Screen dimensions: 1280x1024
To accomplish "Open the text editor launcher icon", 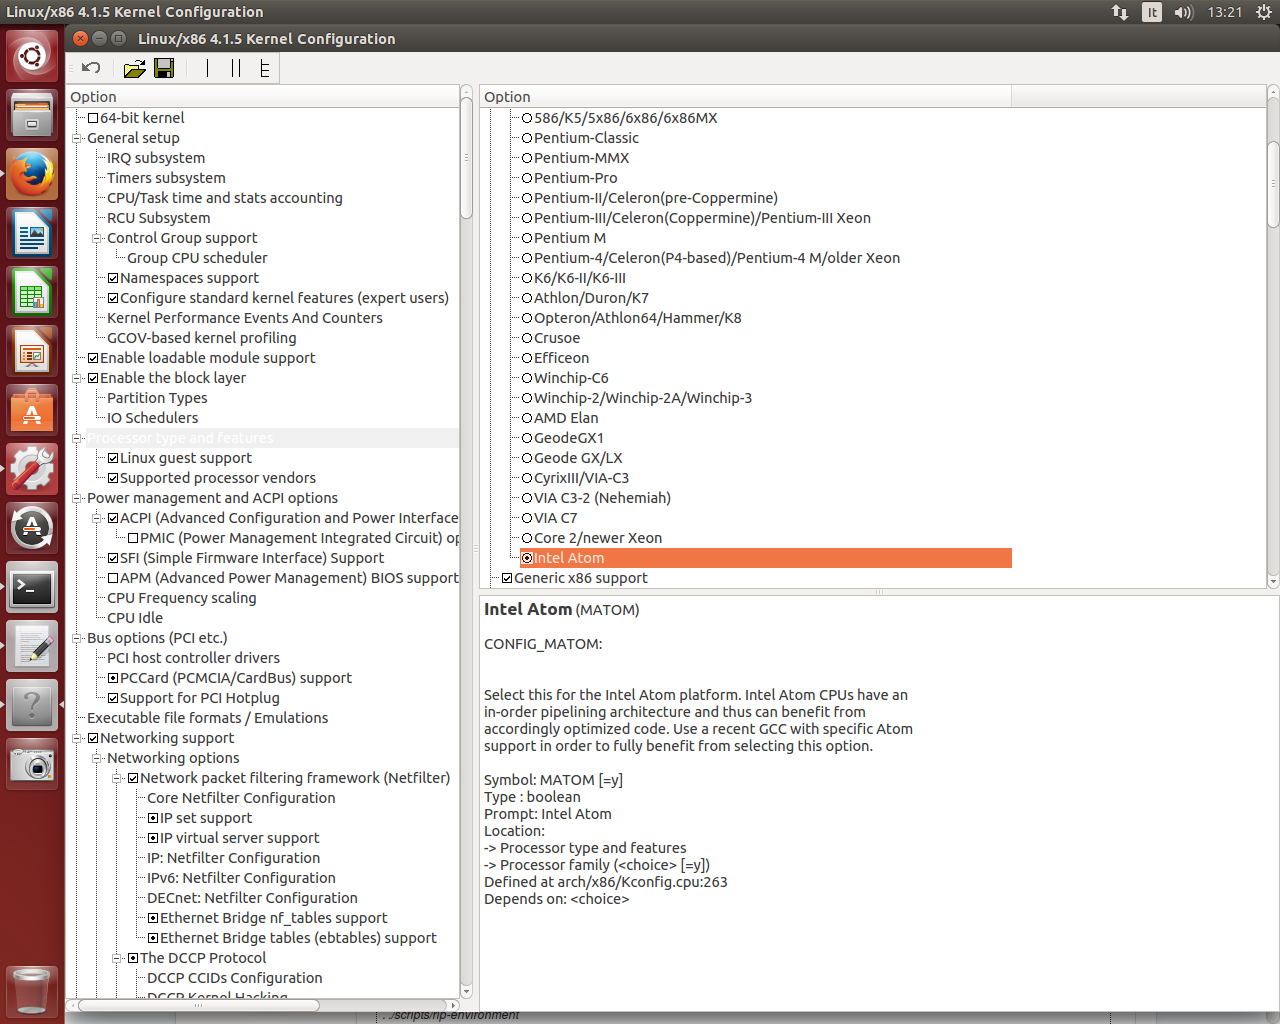I will point(32,646).
